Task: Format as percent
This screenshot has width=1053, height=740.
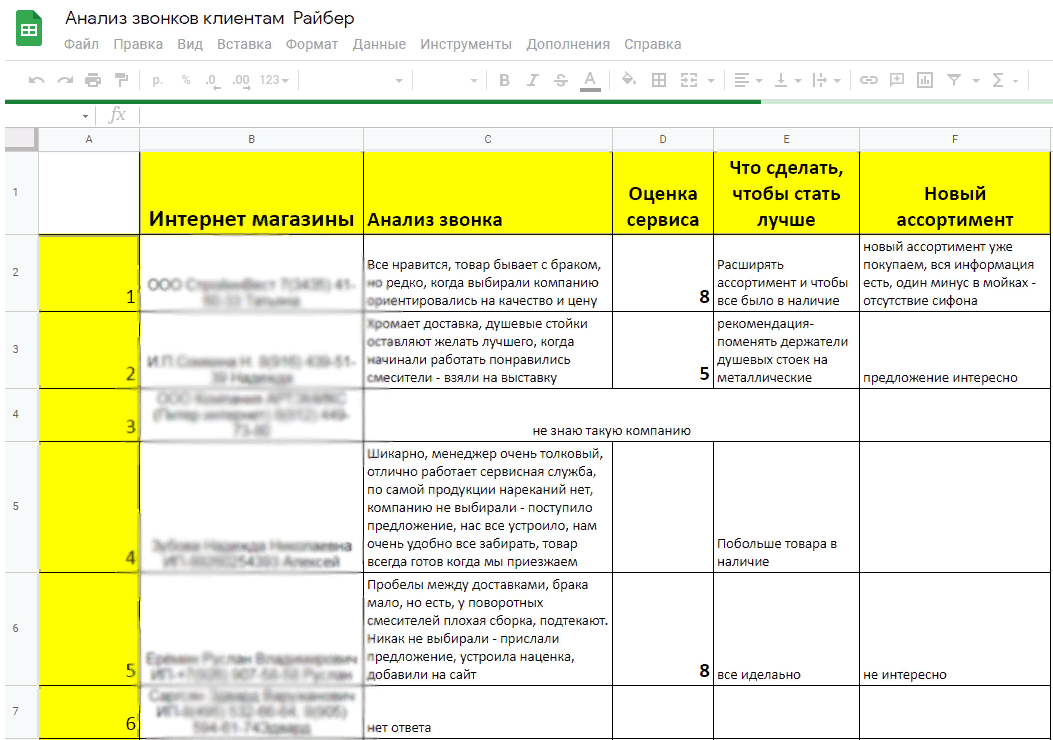Action: coord(186,80)
